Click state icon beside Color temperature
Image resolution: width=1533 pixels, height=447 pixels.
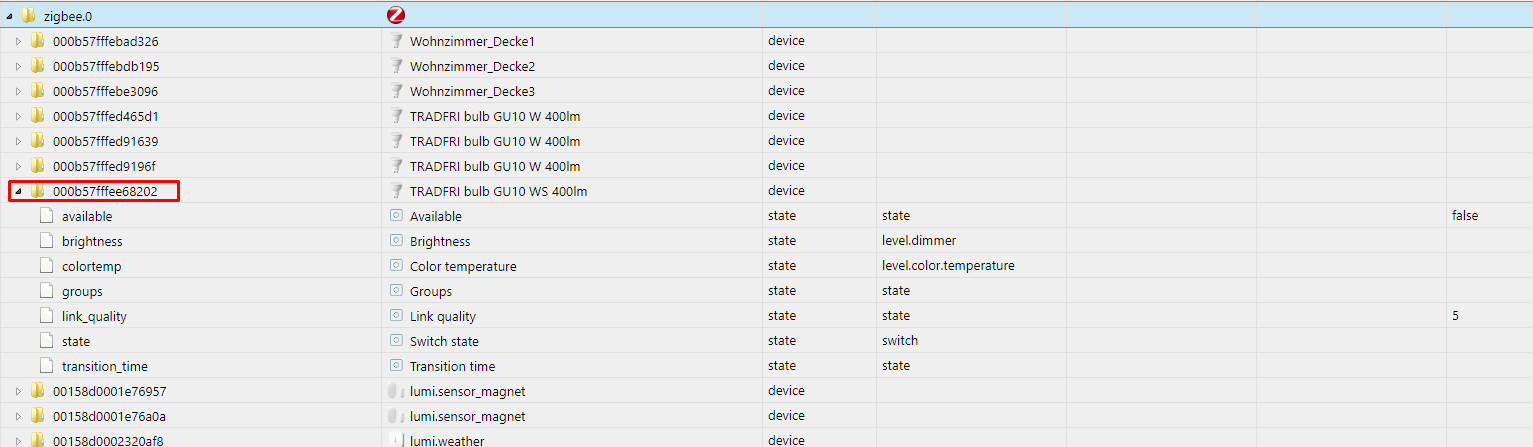(395, 266)
